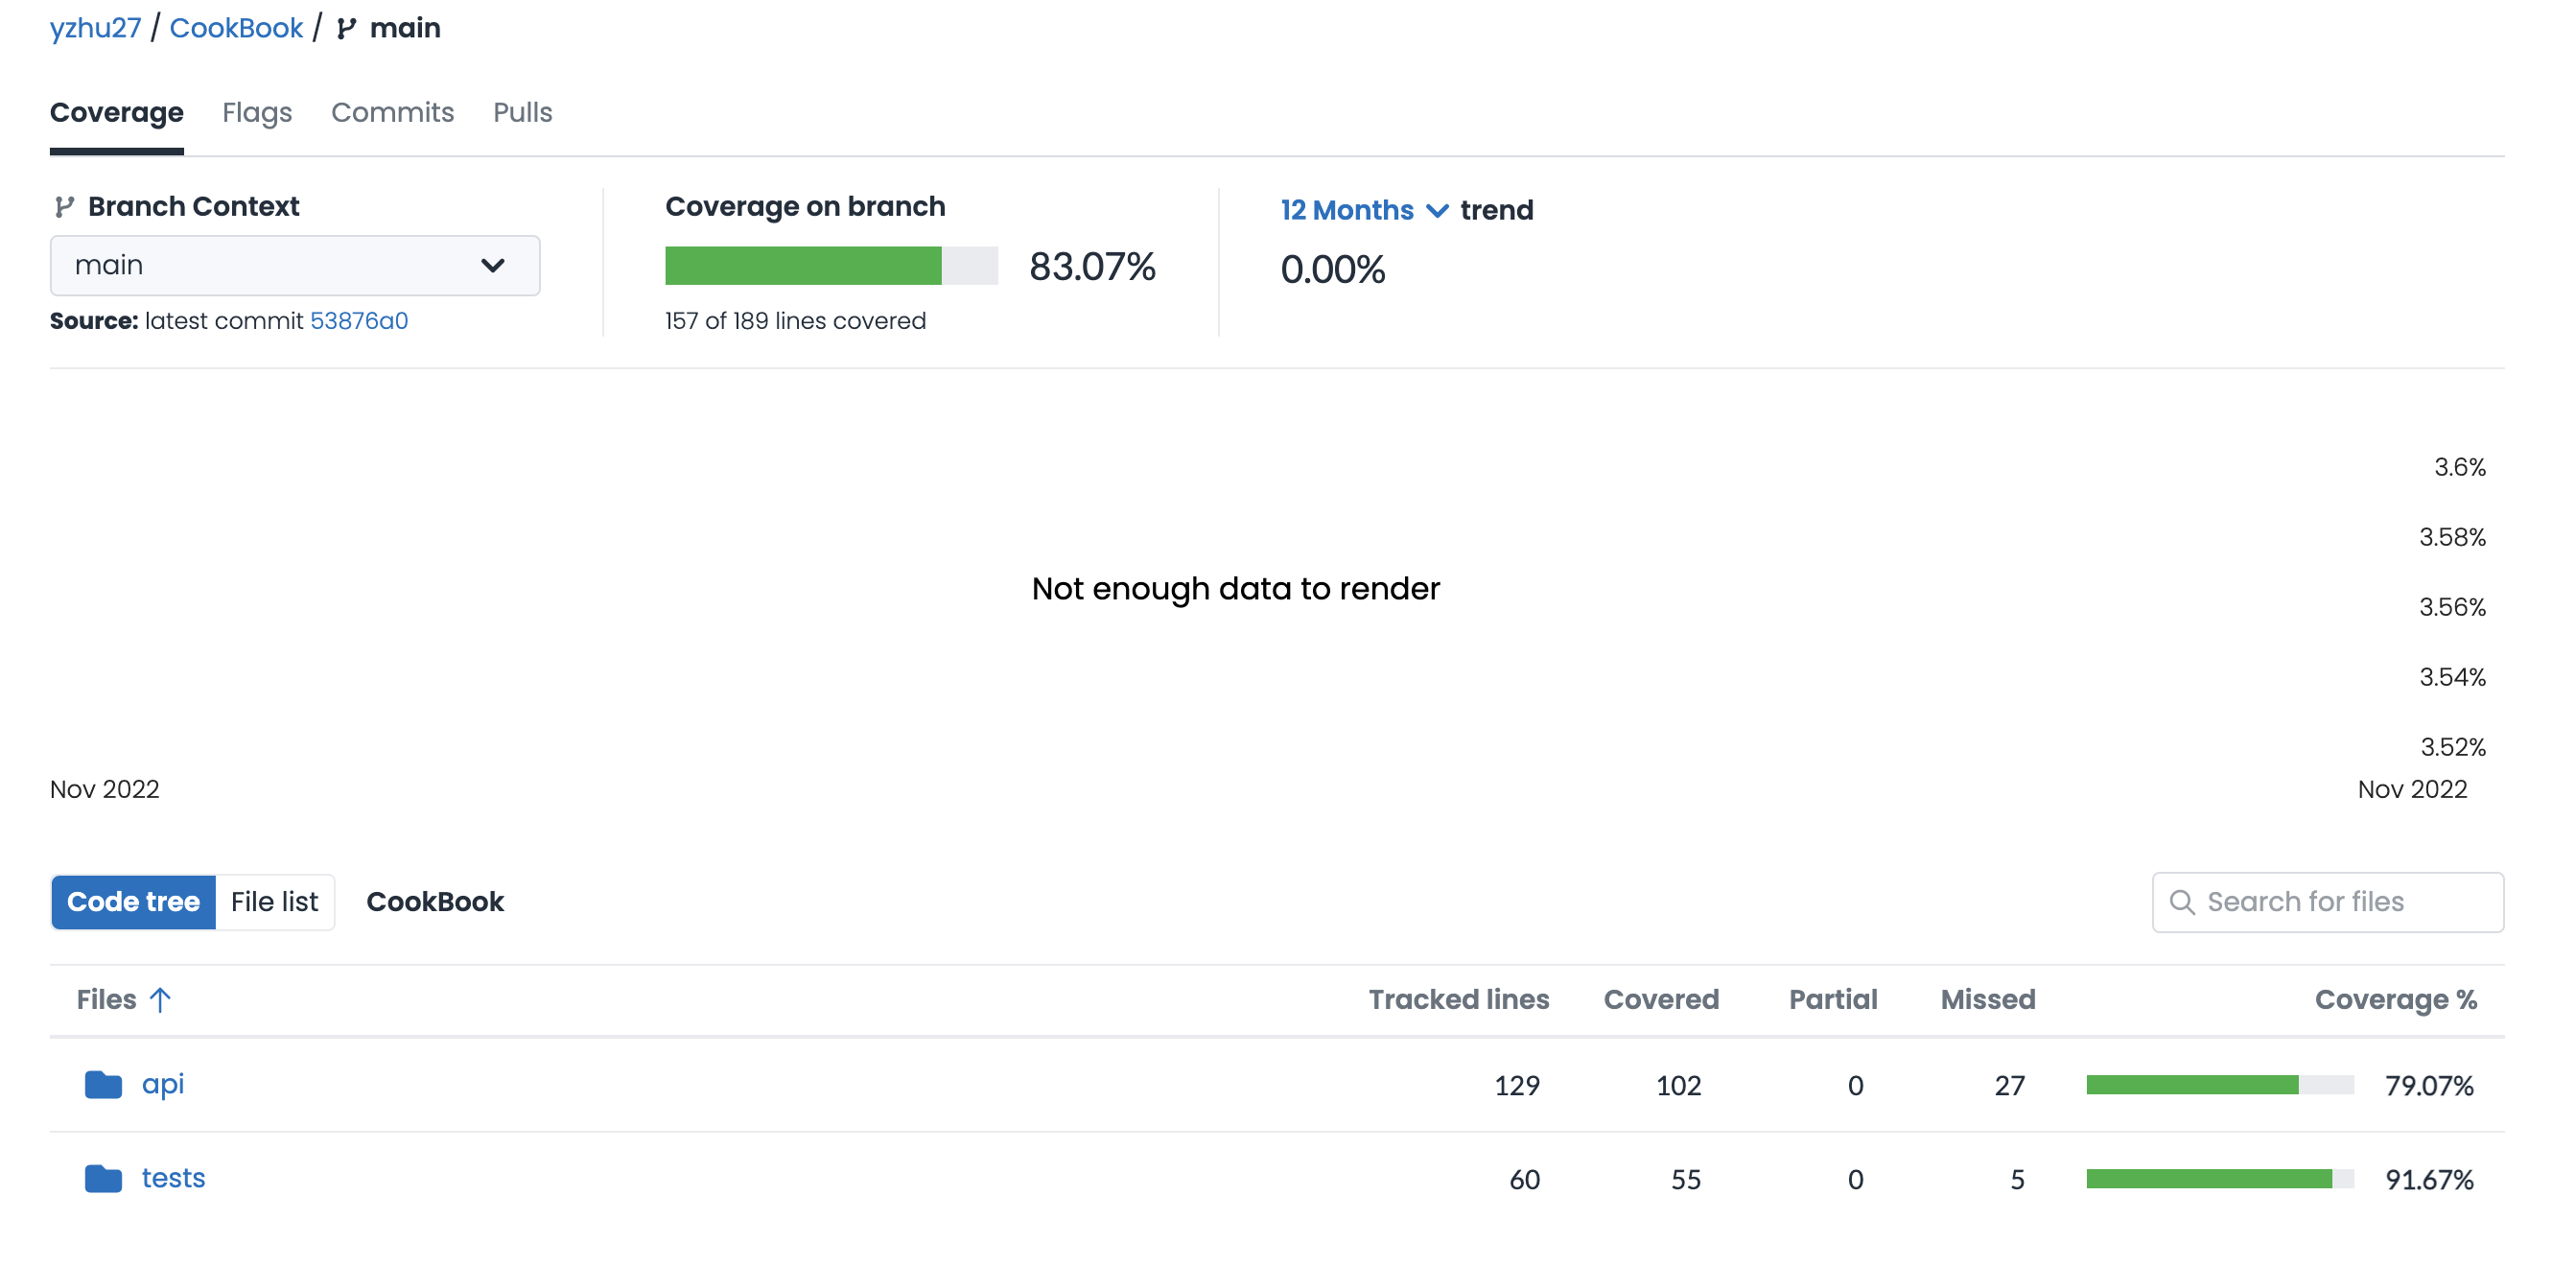Switch to Code tree view

pyautogui.click(x=133, y=901)
